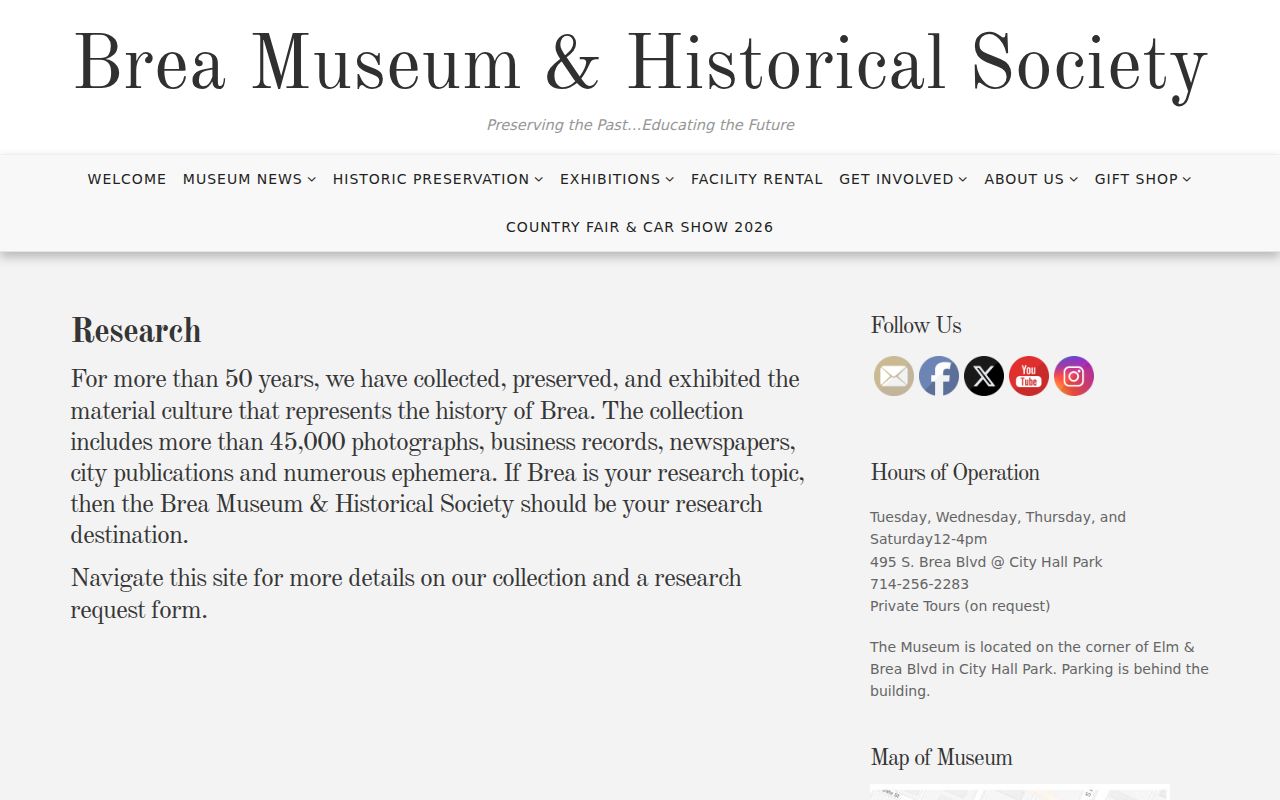Select the Museum News menu label
1280x800 pixels.
[x=242, y=179]
